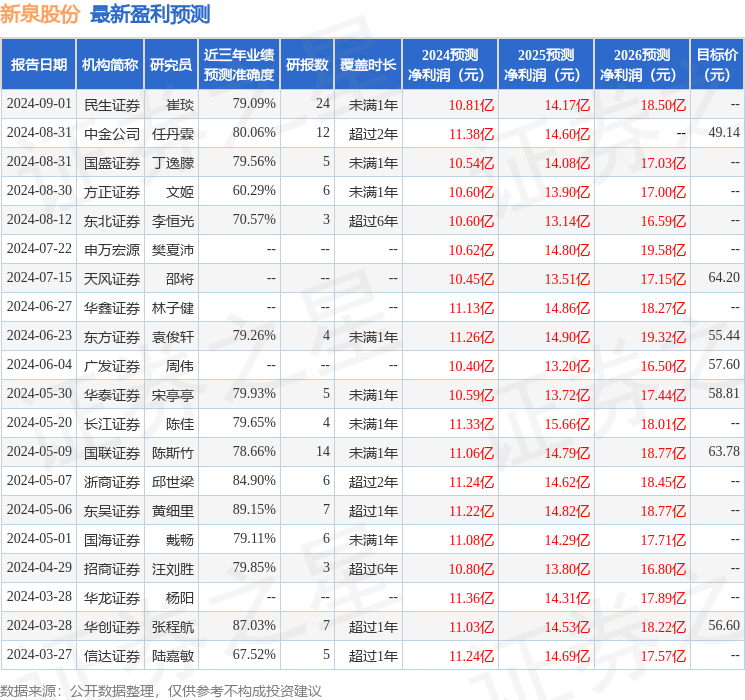The image size is (745, 700).
Task: Click target price 55.44
Action: (724, 336)
